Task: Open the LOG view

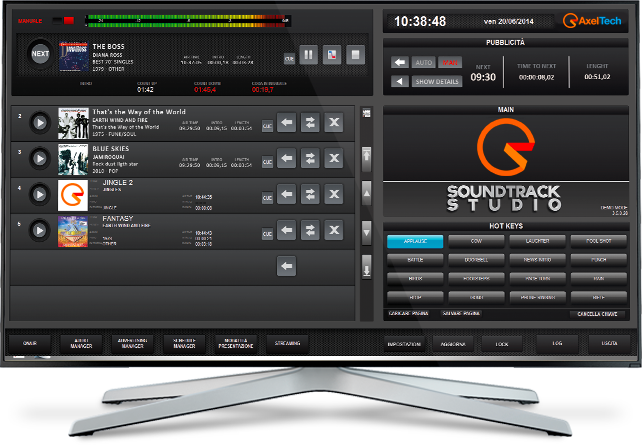Action: tap(557, 343)
